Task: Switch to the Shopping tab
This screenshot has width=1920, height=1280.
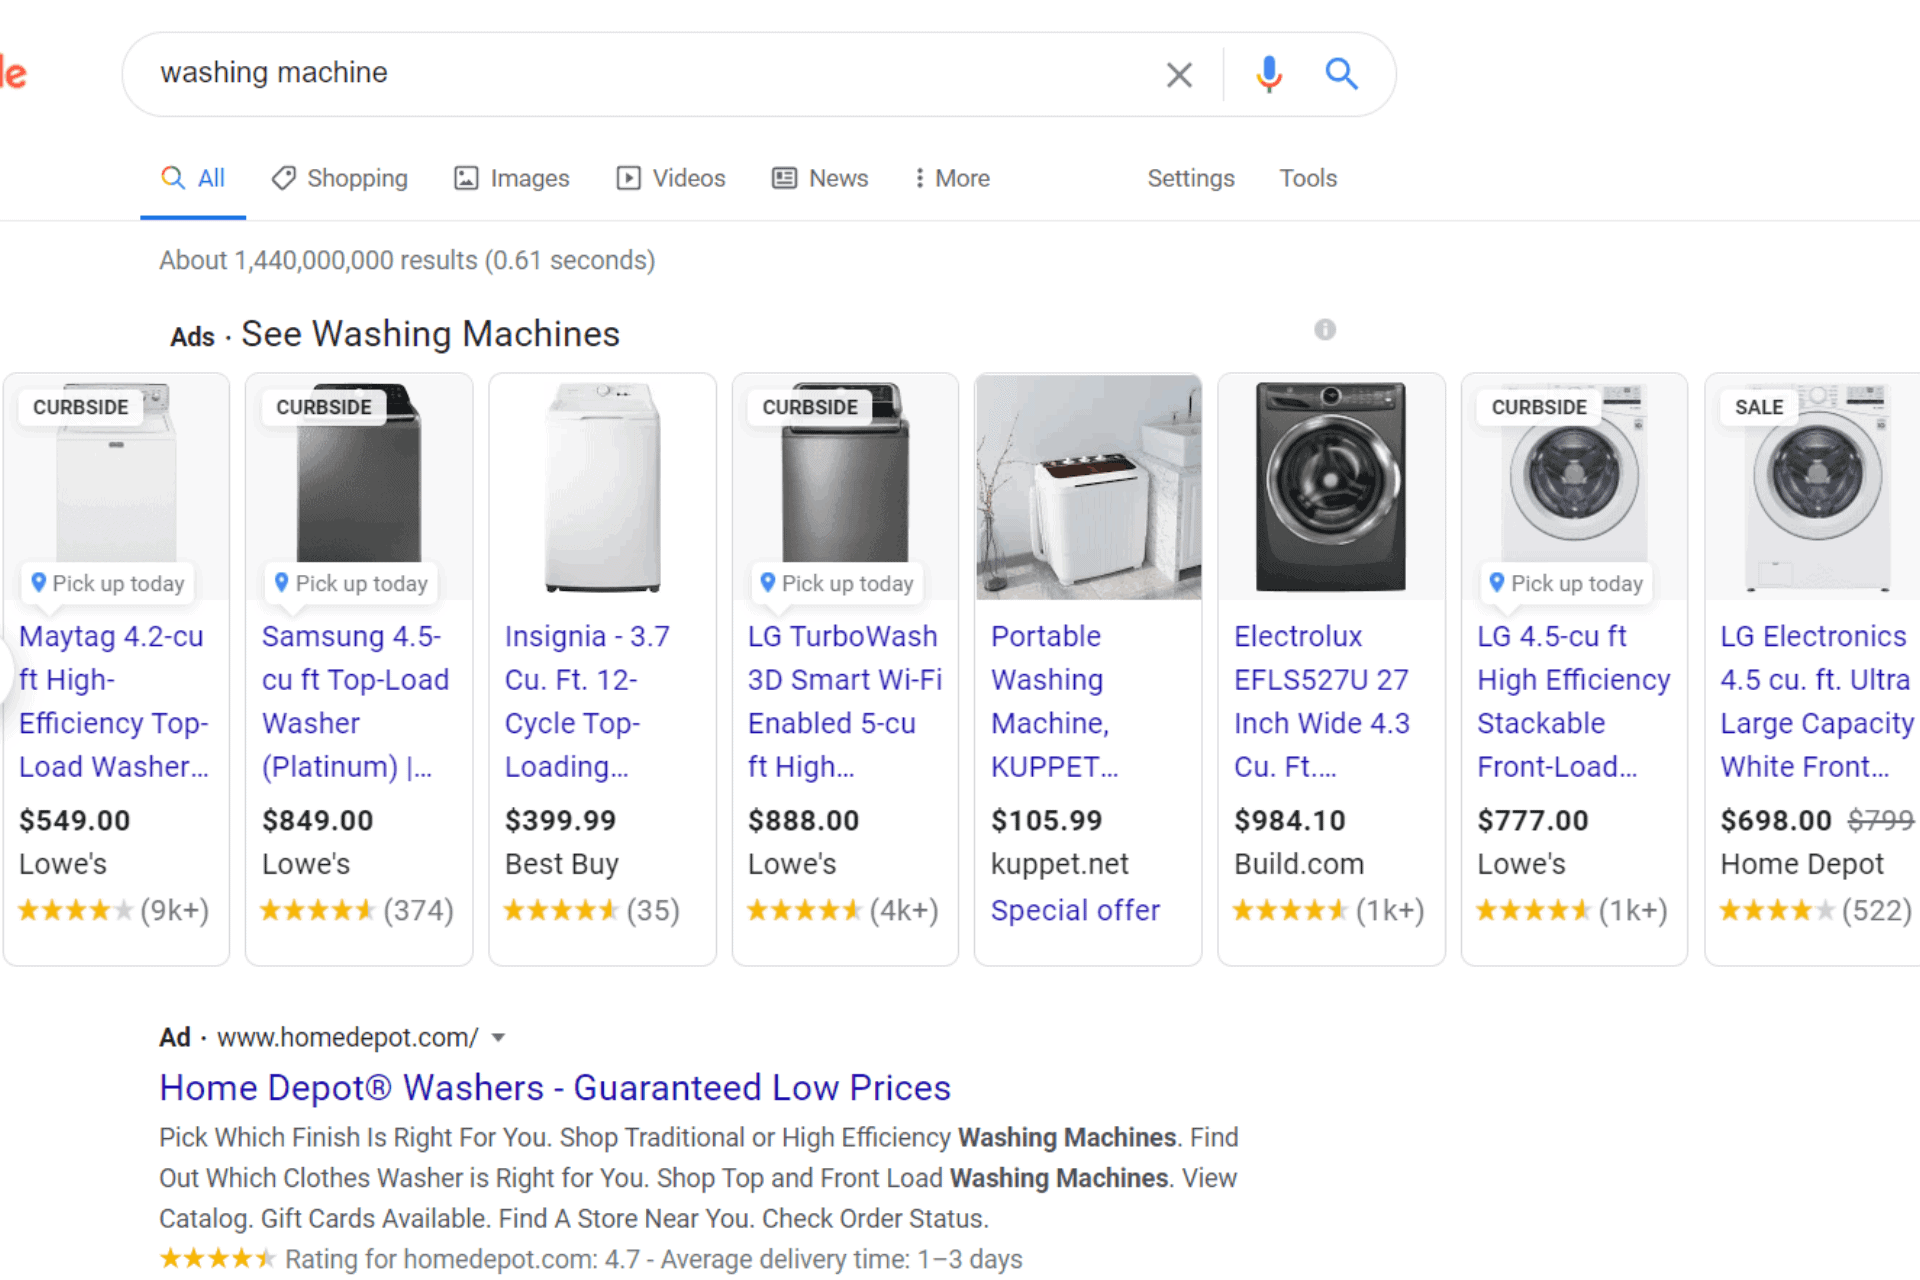Action: 340,178
